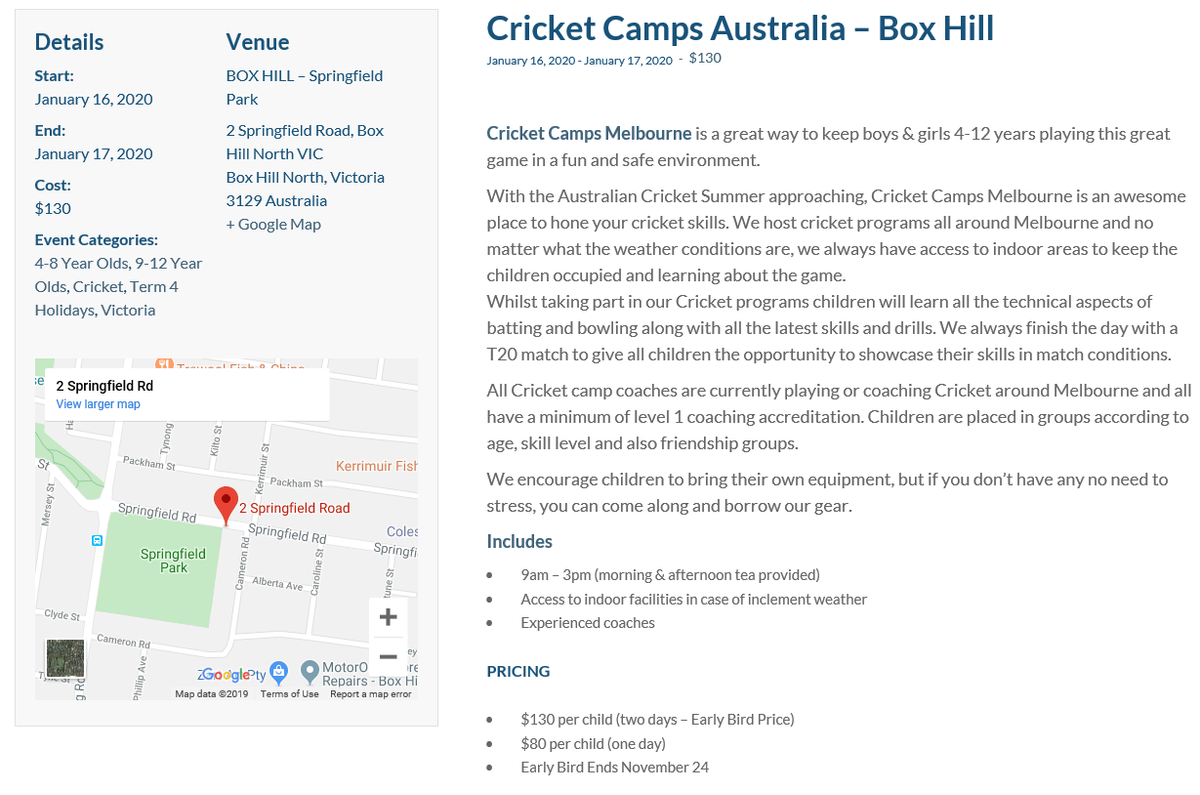Click the blue shopping bag map marker

click(x=280, y=670)
